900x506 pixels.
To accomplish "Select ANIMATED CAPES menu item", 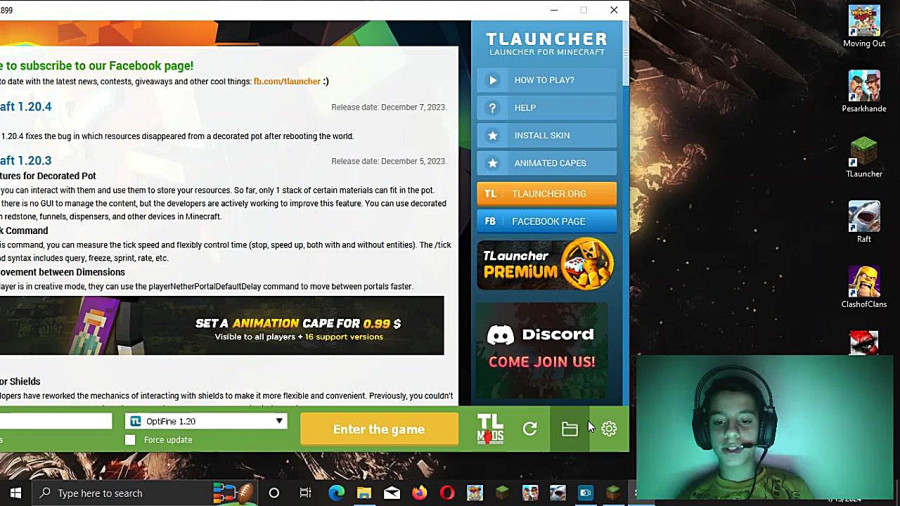I will 546,163.
